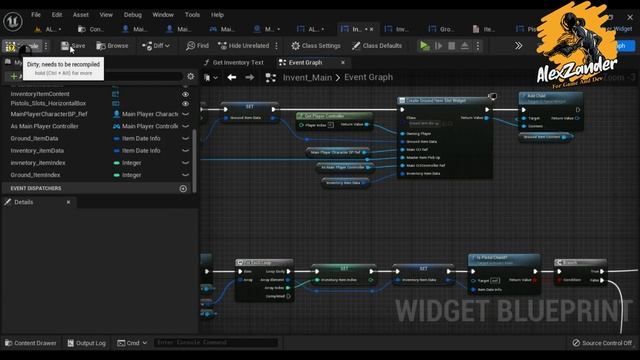Open the File menu

(x=36, y=15)
